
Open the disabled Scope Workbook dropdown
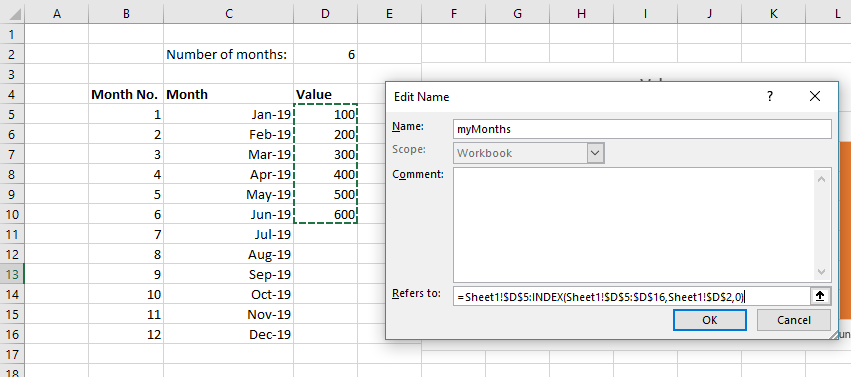point(595,153)
